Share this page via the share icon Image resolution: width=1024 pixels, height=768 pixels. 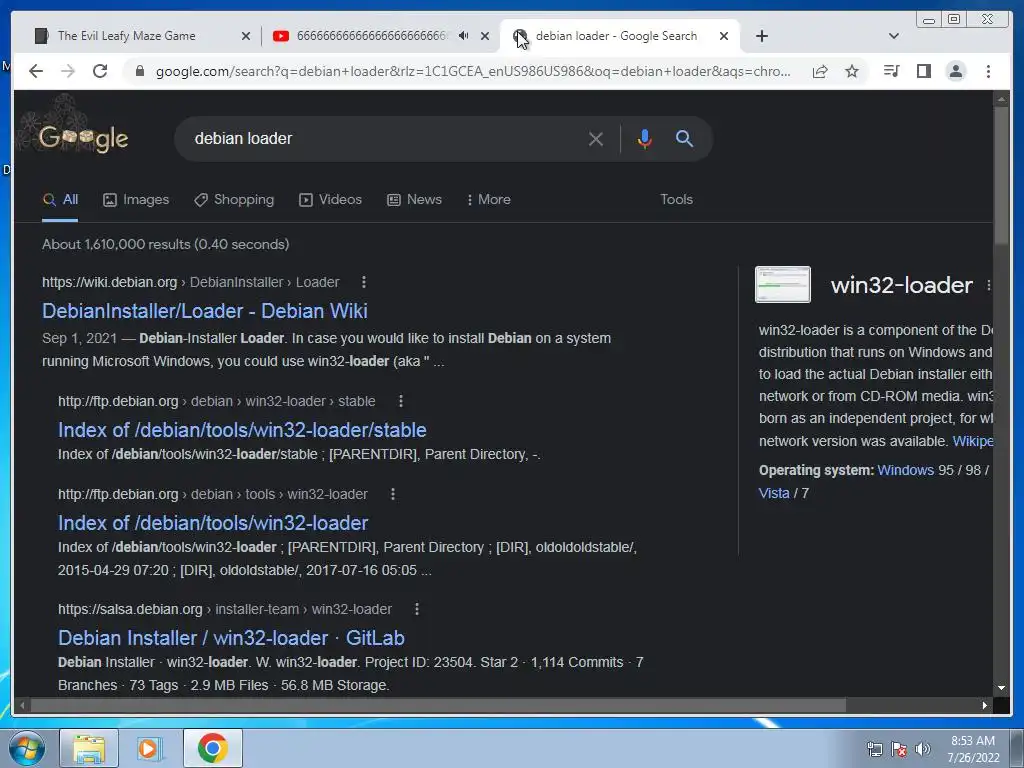pyautogui.click(x=820, y=71)
